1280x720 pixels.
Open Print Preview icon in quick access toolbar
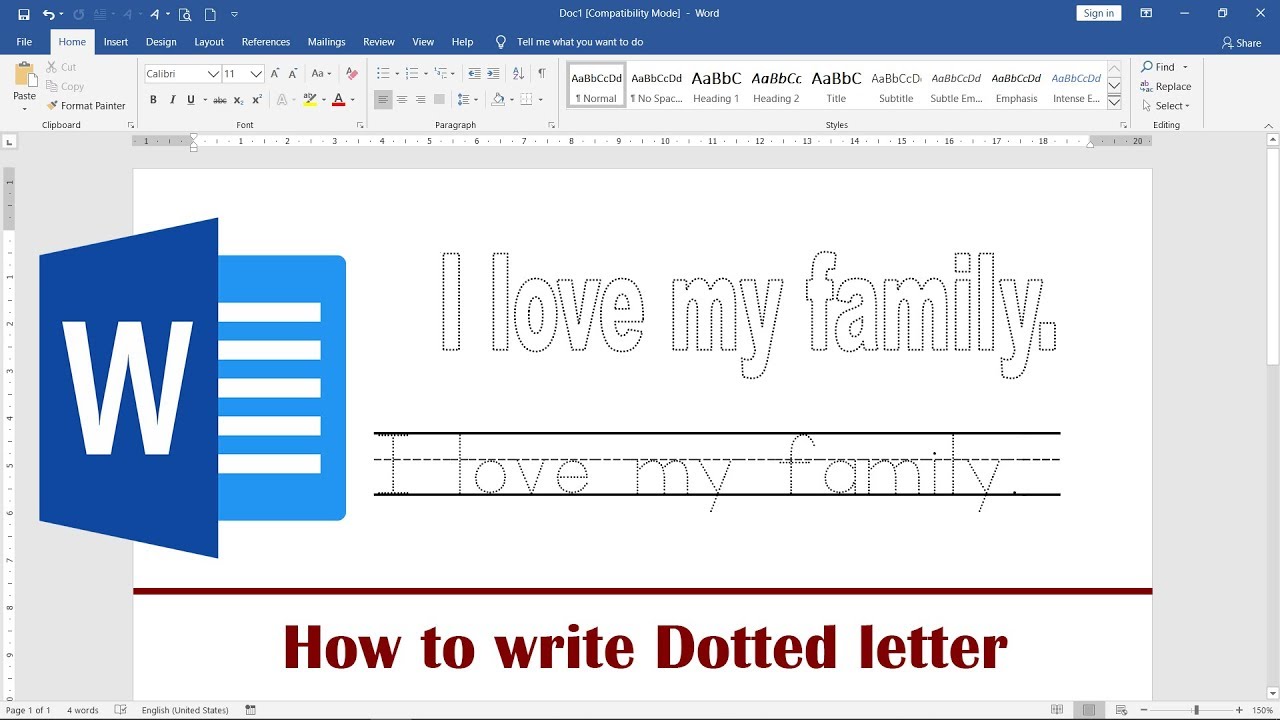click(x=185, y=14)
